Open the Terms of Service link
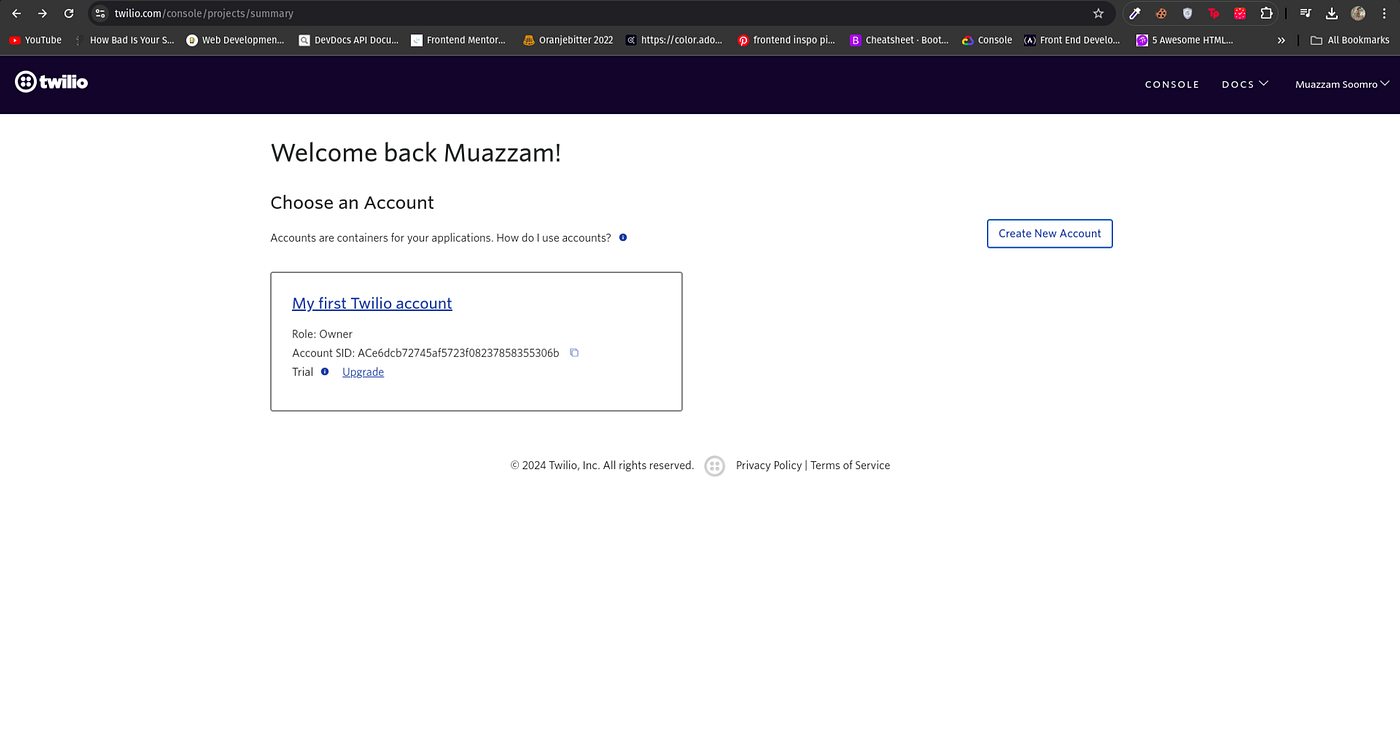This screenshot has width=1400, height=731. coord(850,465)
